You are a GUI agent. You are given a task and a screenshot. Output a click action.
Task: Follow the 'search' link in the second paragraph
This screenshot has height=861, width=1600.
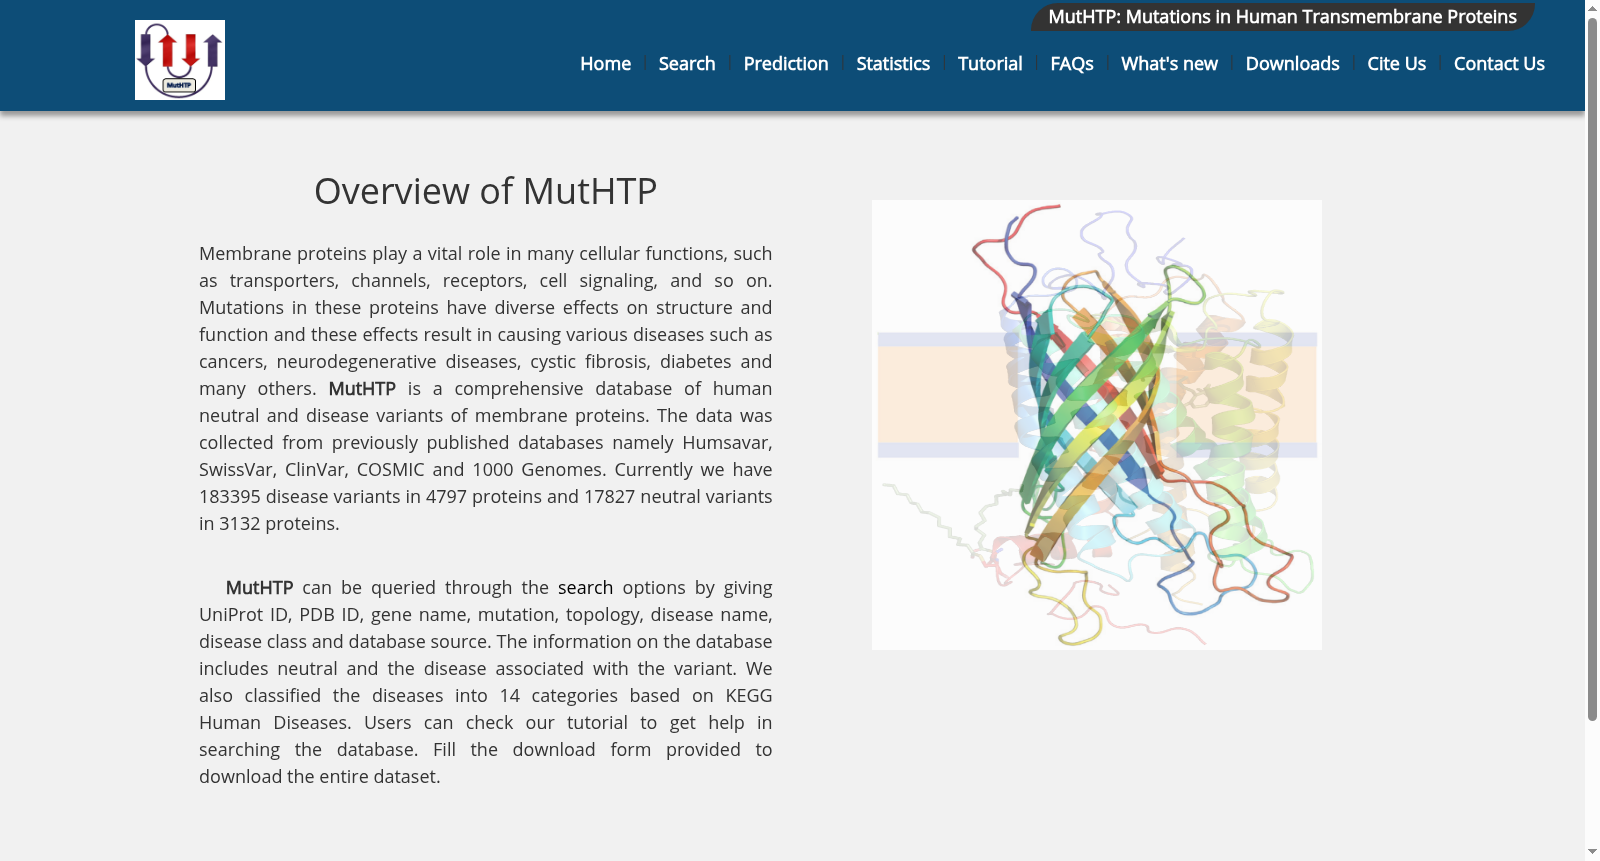pos(585,588)
